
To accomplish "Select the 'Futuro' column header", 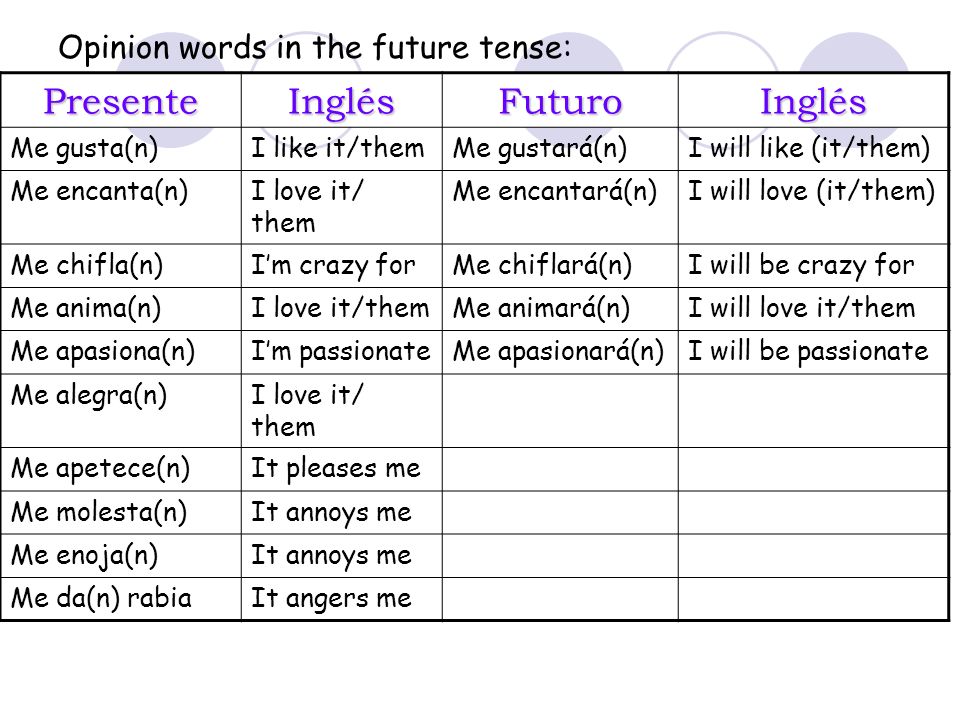I will click(560, 101).
